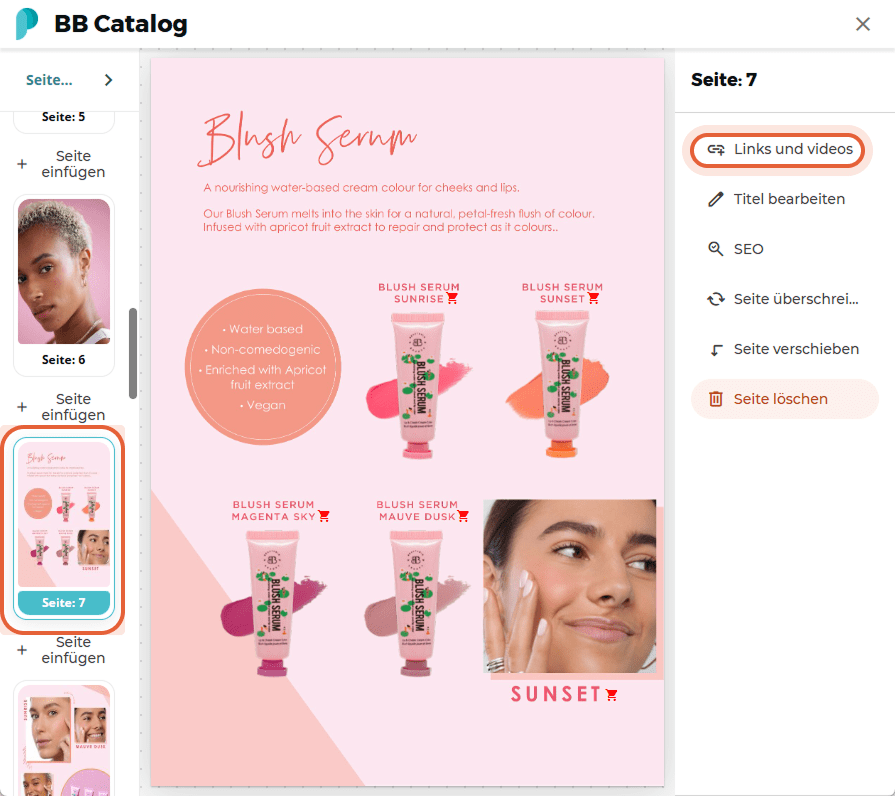
Task: Click the cart icon next to Blush Serum Sunrise
Action: (x=452, y=298)
